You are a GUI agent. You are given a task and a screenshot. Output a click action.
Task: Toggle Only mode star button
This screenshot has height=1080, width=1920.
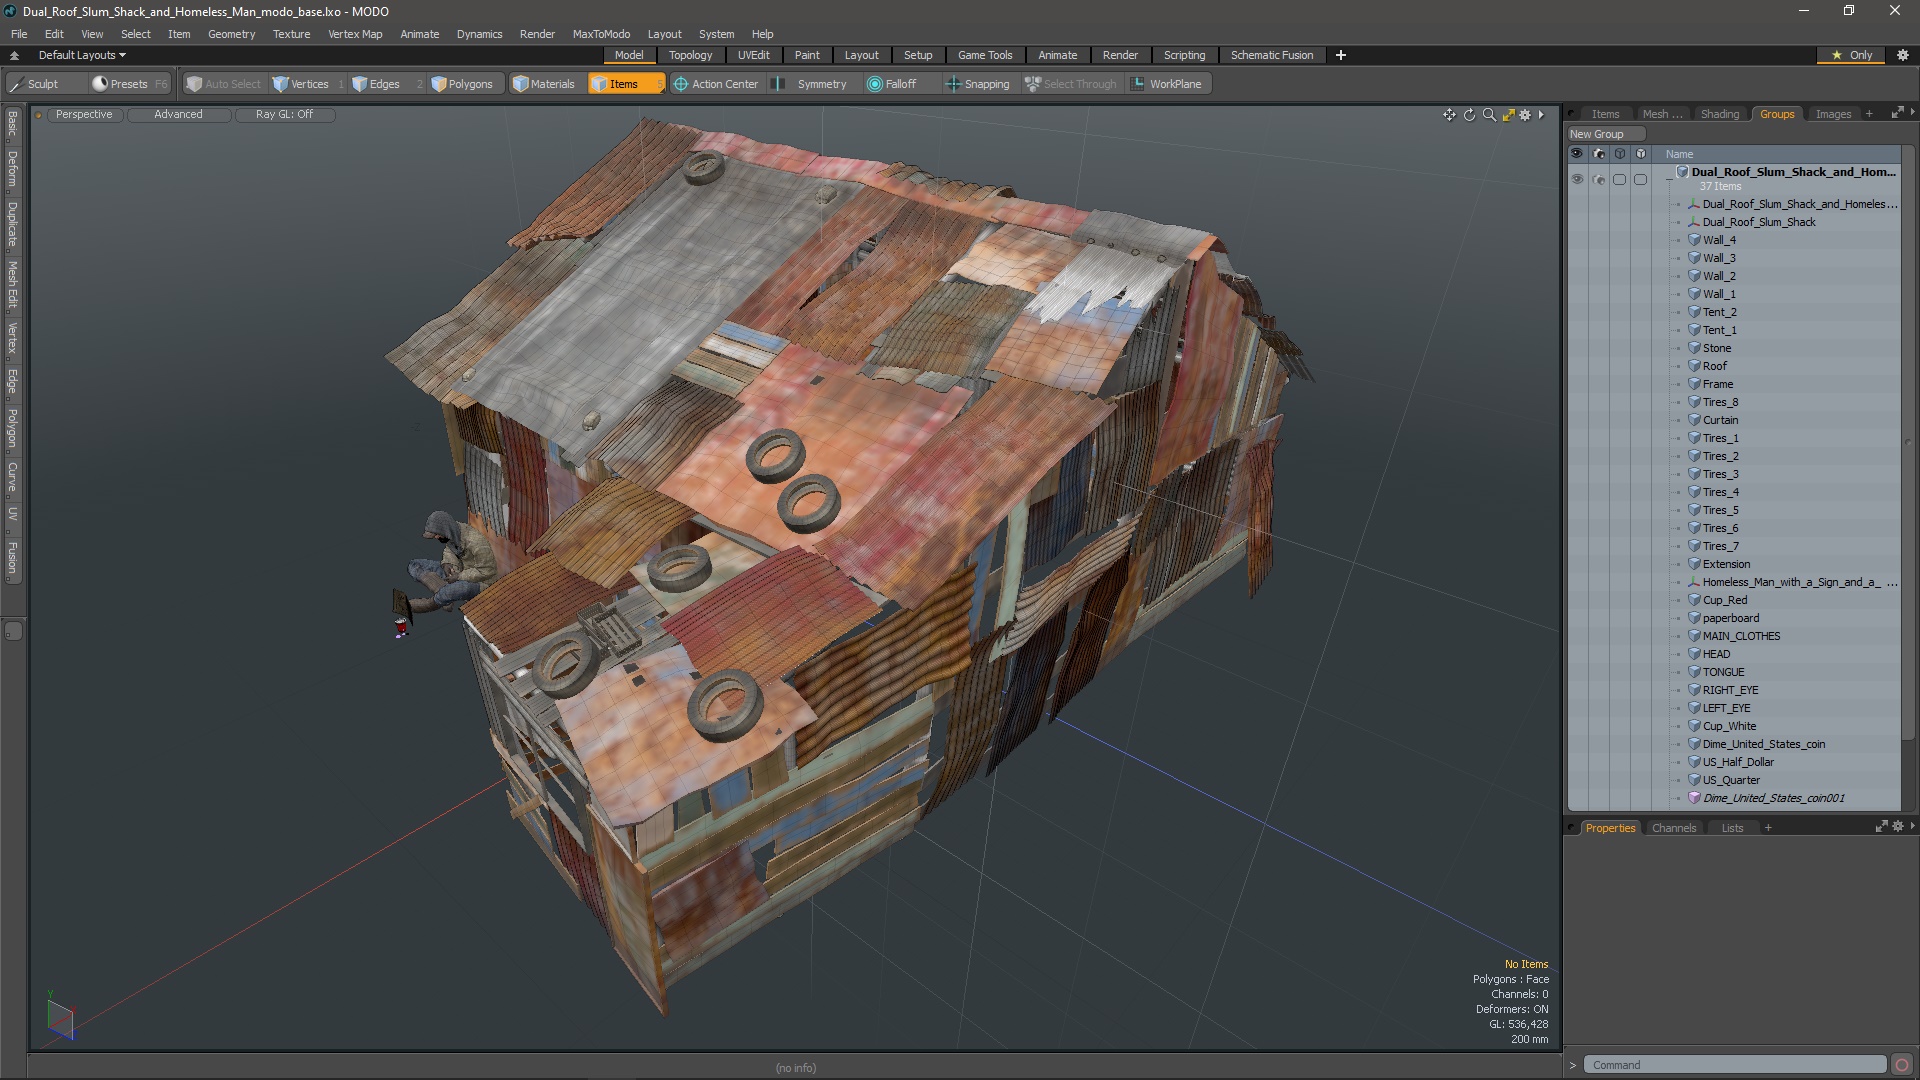coord(1852,55)
